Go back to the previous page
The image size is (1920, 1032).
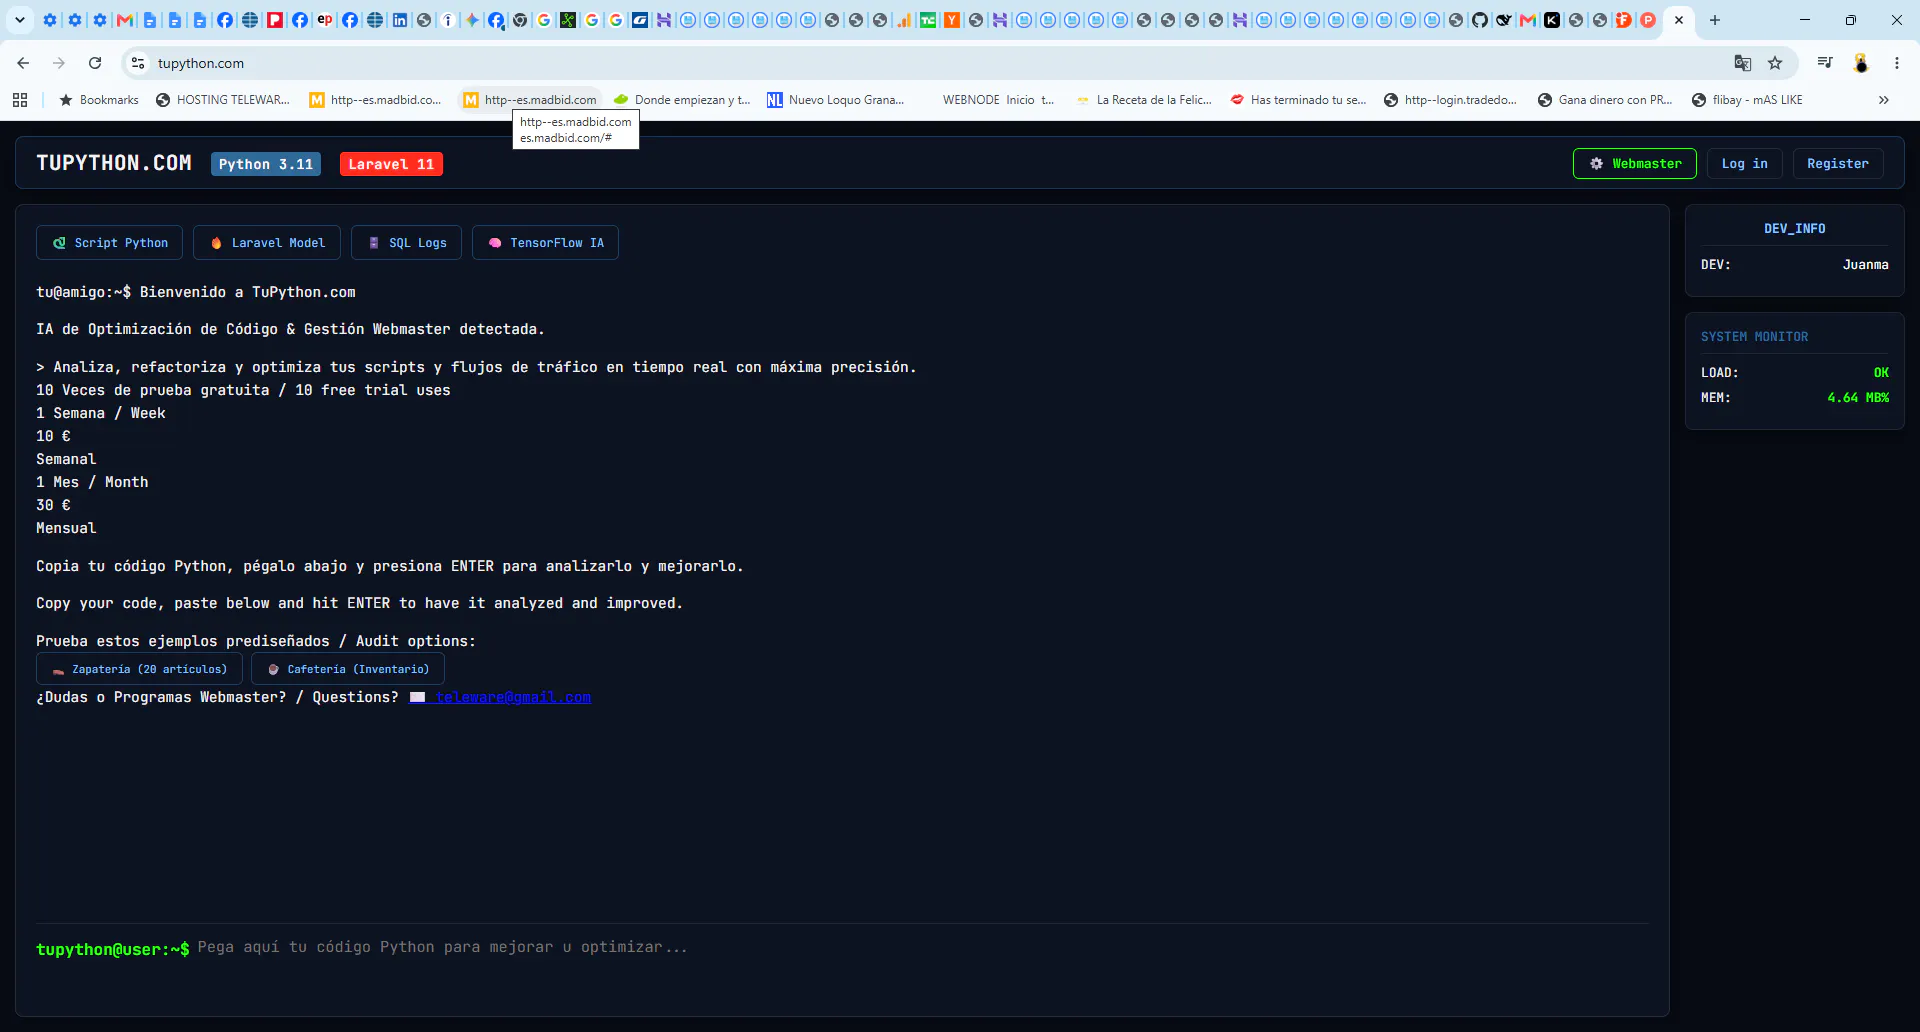pyautogui.click(x=23, y=63)
